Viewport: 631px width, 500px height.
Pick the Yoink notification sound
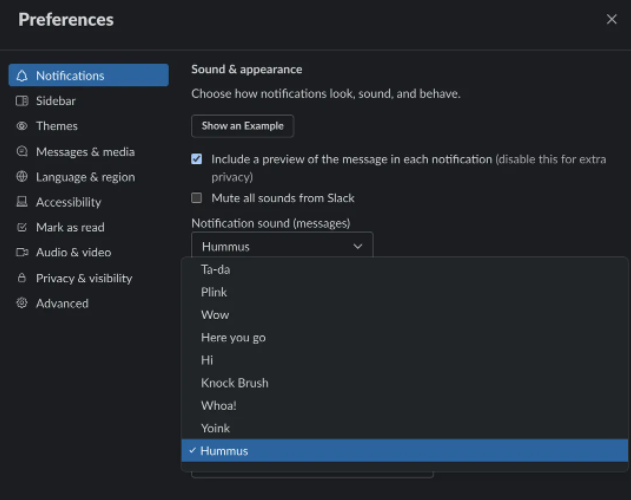(x=215, y=428)
